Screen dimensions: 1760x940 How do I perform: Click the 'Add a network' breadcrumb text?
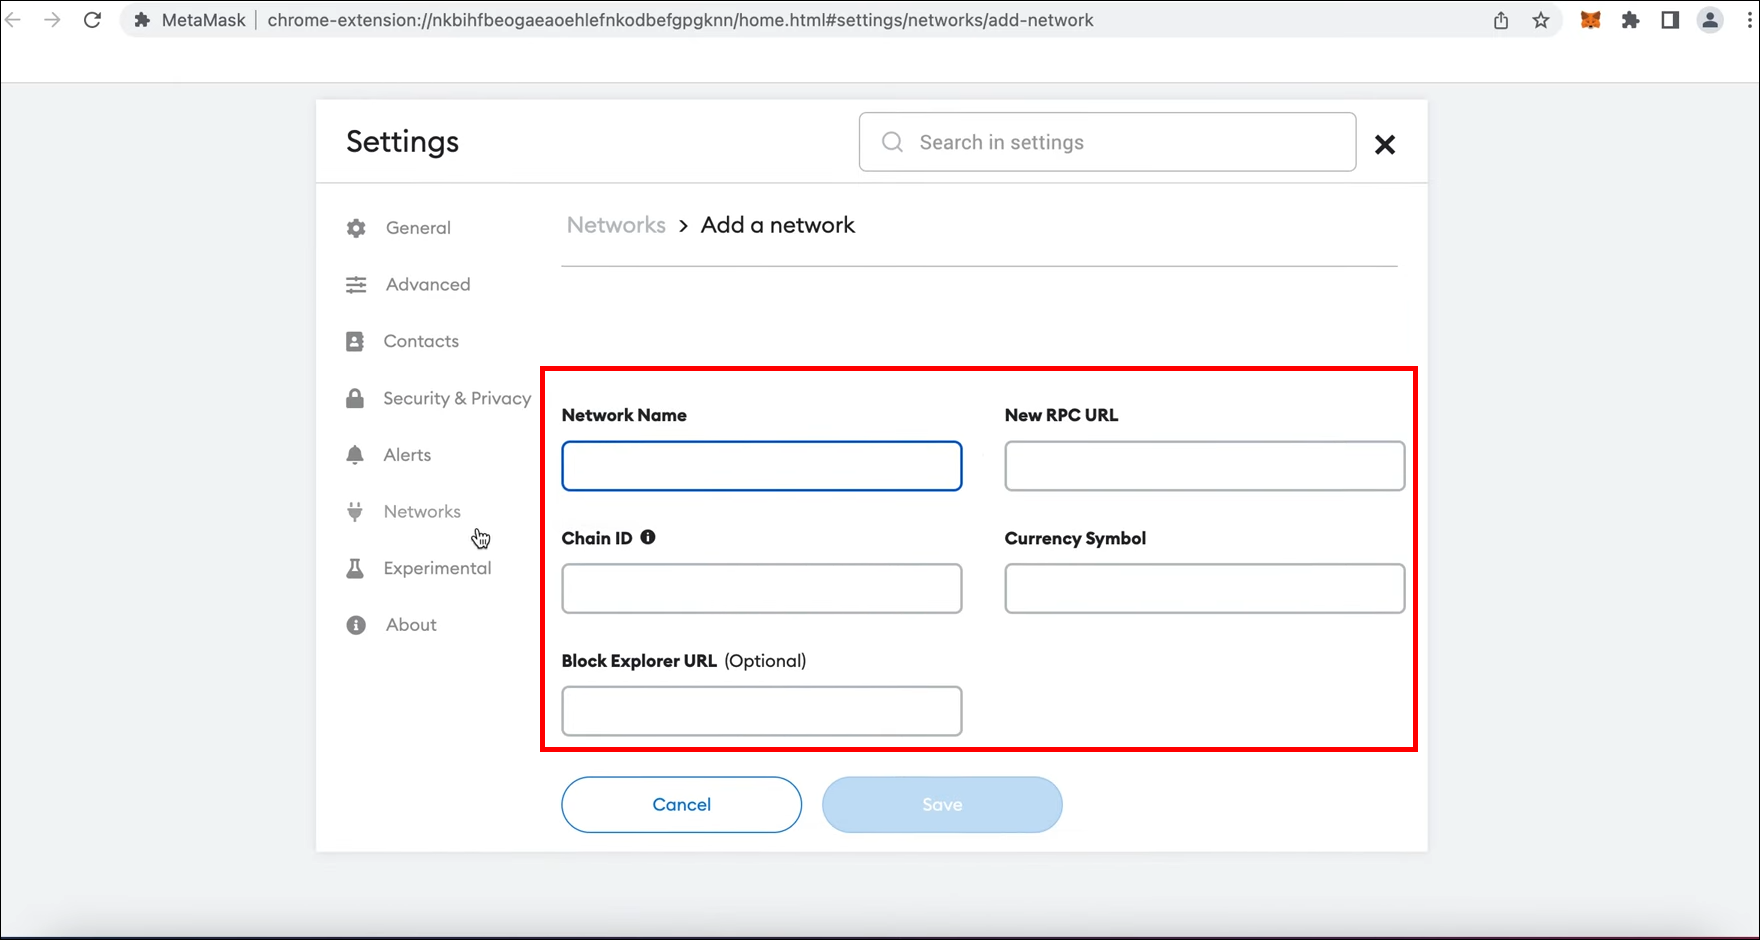click(778, 225)
